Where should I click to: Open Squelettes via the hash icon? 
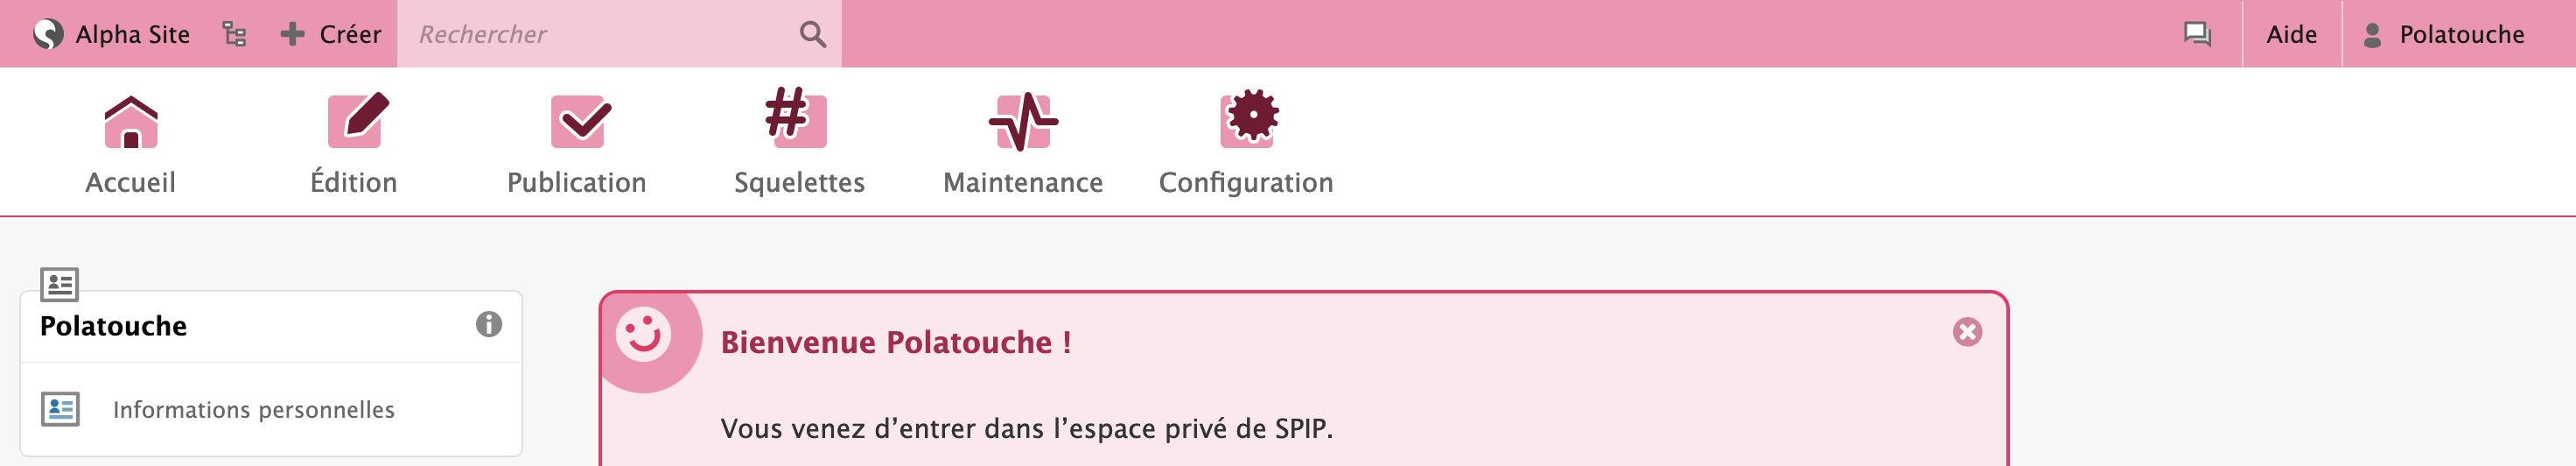pyautogui.click(x=796, y=118)
